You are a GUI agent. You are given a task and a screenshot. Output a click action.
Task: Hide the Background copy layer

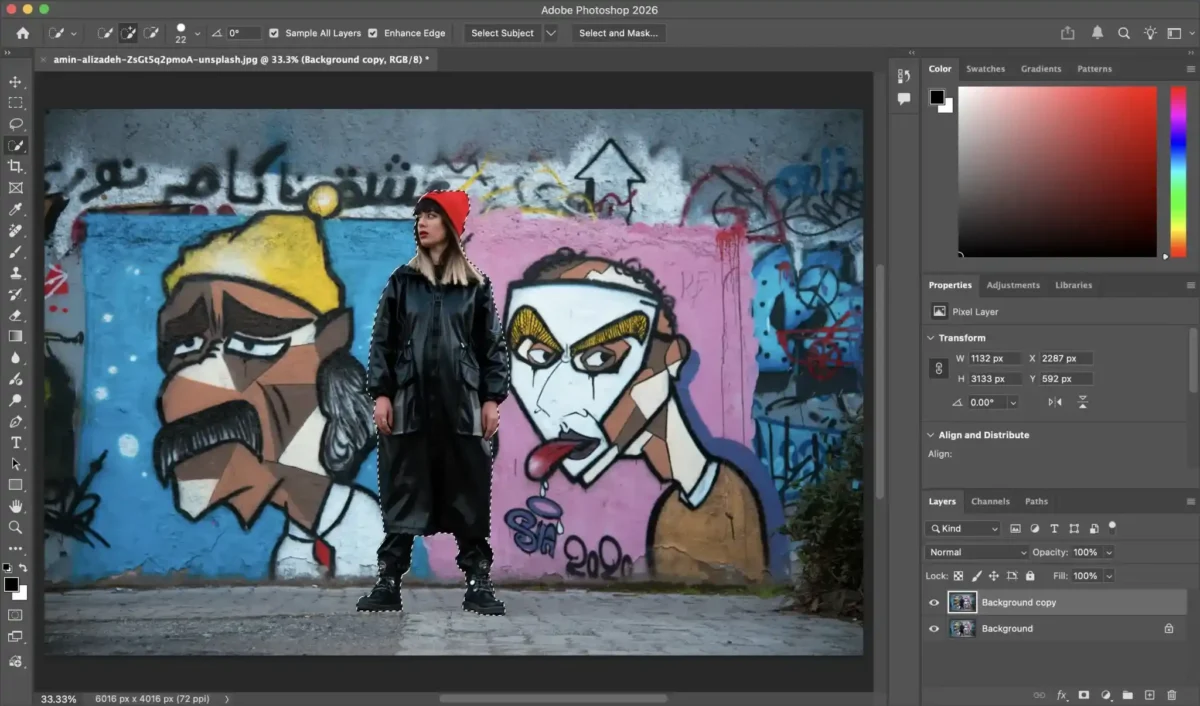coord(934,603)
